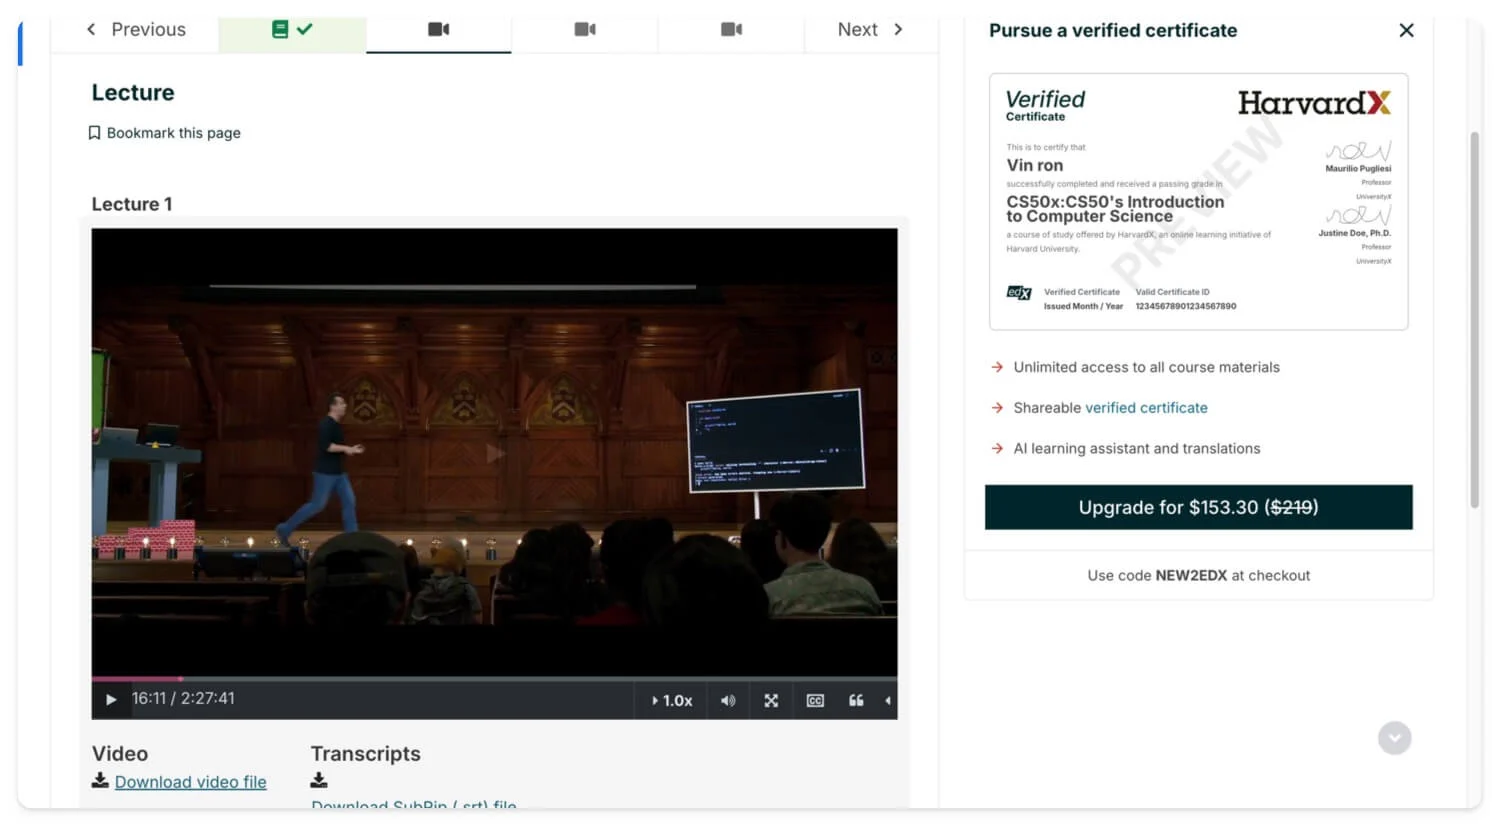Open the 1.0x playback speed menu

coord(672,701)
